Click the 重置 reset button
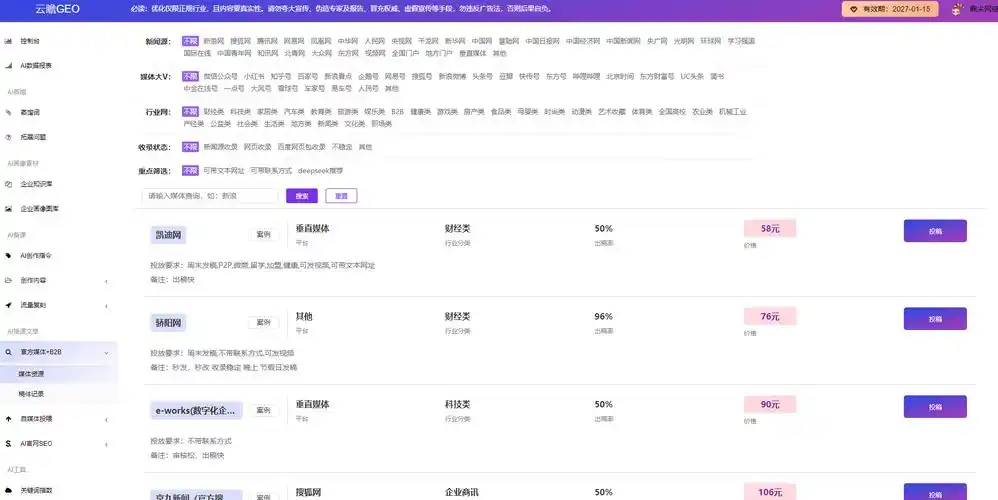This screenshot has height=500, width=998. 341,196
